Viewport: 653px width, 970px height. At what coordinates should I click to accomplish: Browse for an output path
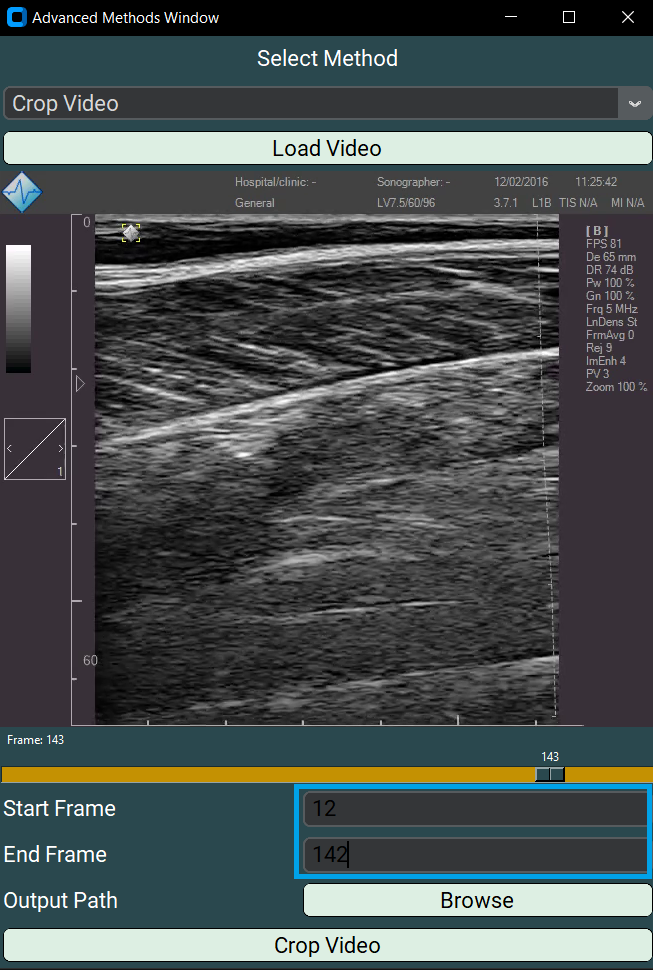pos(477,901)
